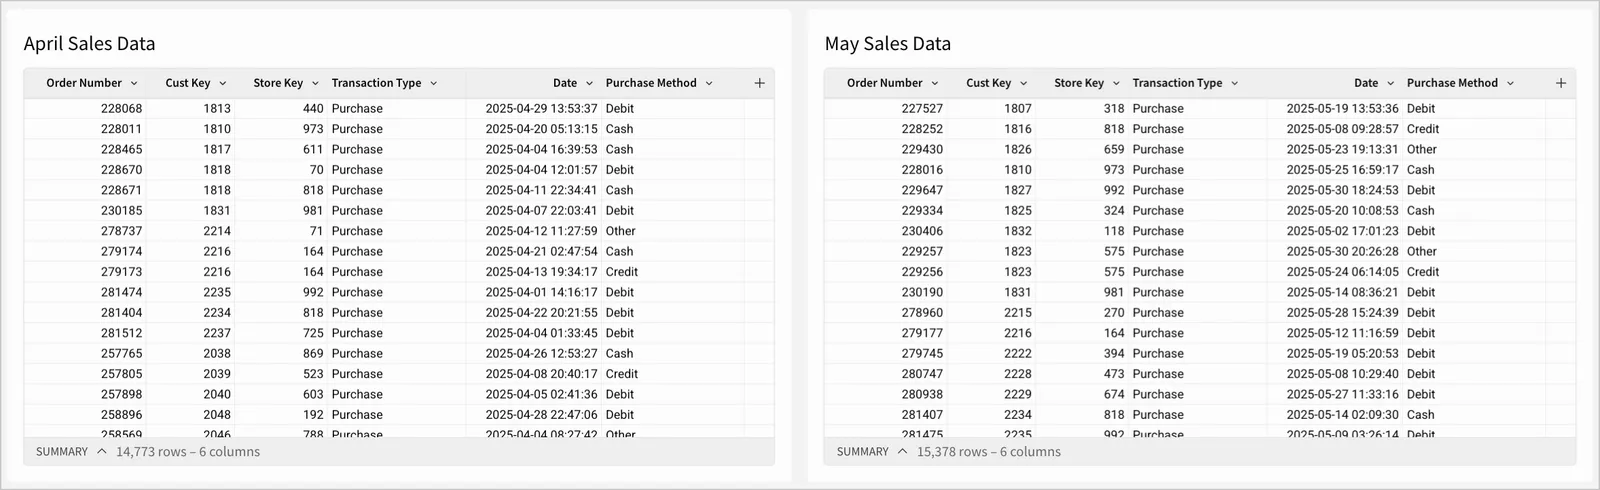Select Credit purchase method for order 279173
The width and height of the screenshot is (1600, 490).
tap(621, 272)
